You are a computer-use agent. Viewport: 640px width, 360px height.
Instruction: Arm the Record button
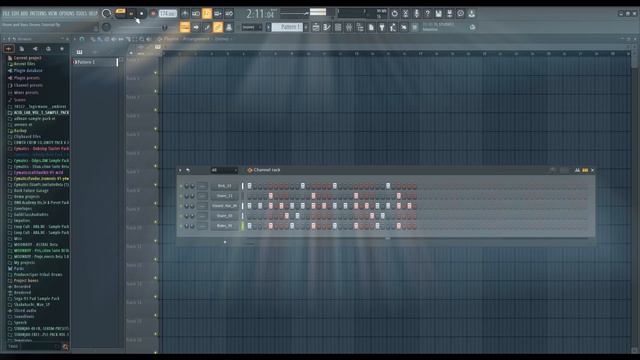point(153,13)
